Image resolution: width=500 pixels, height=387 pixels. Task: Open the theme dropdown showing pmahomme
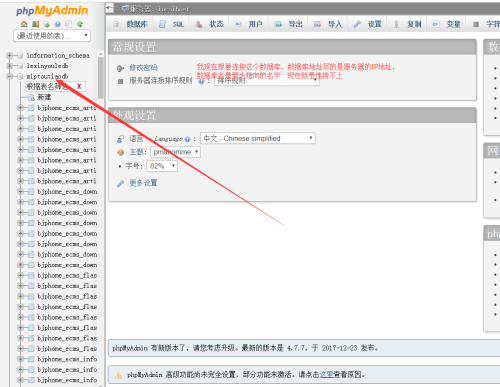(x=175, y=152)
